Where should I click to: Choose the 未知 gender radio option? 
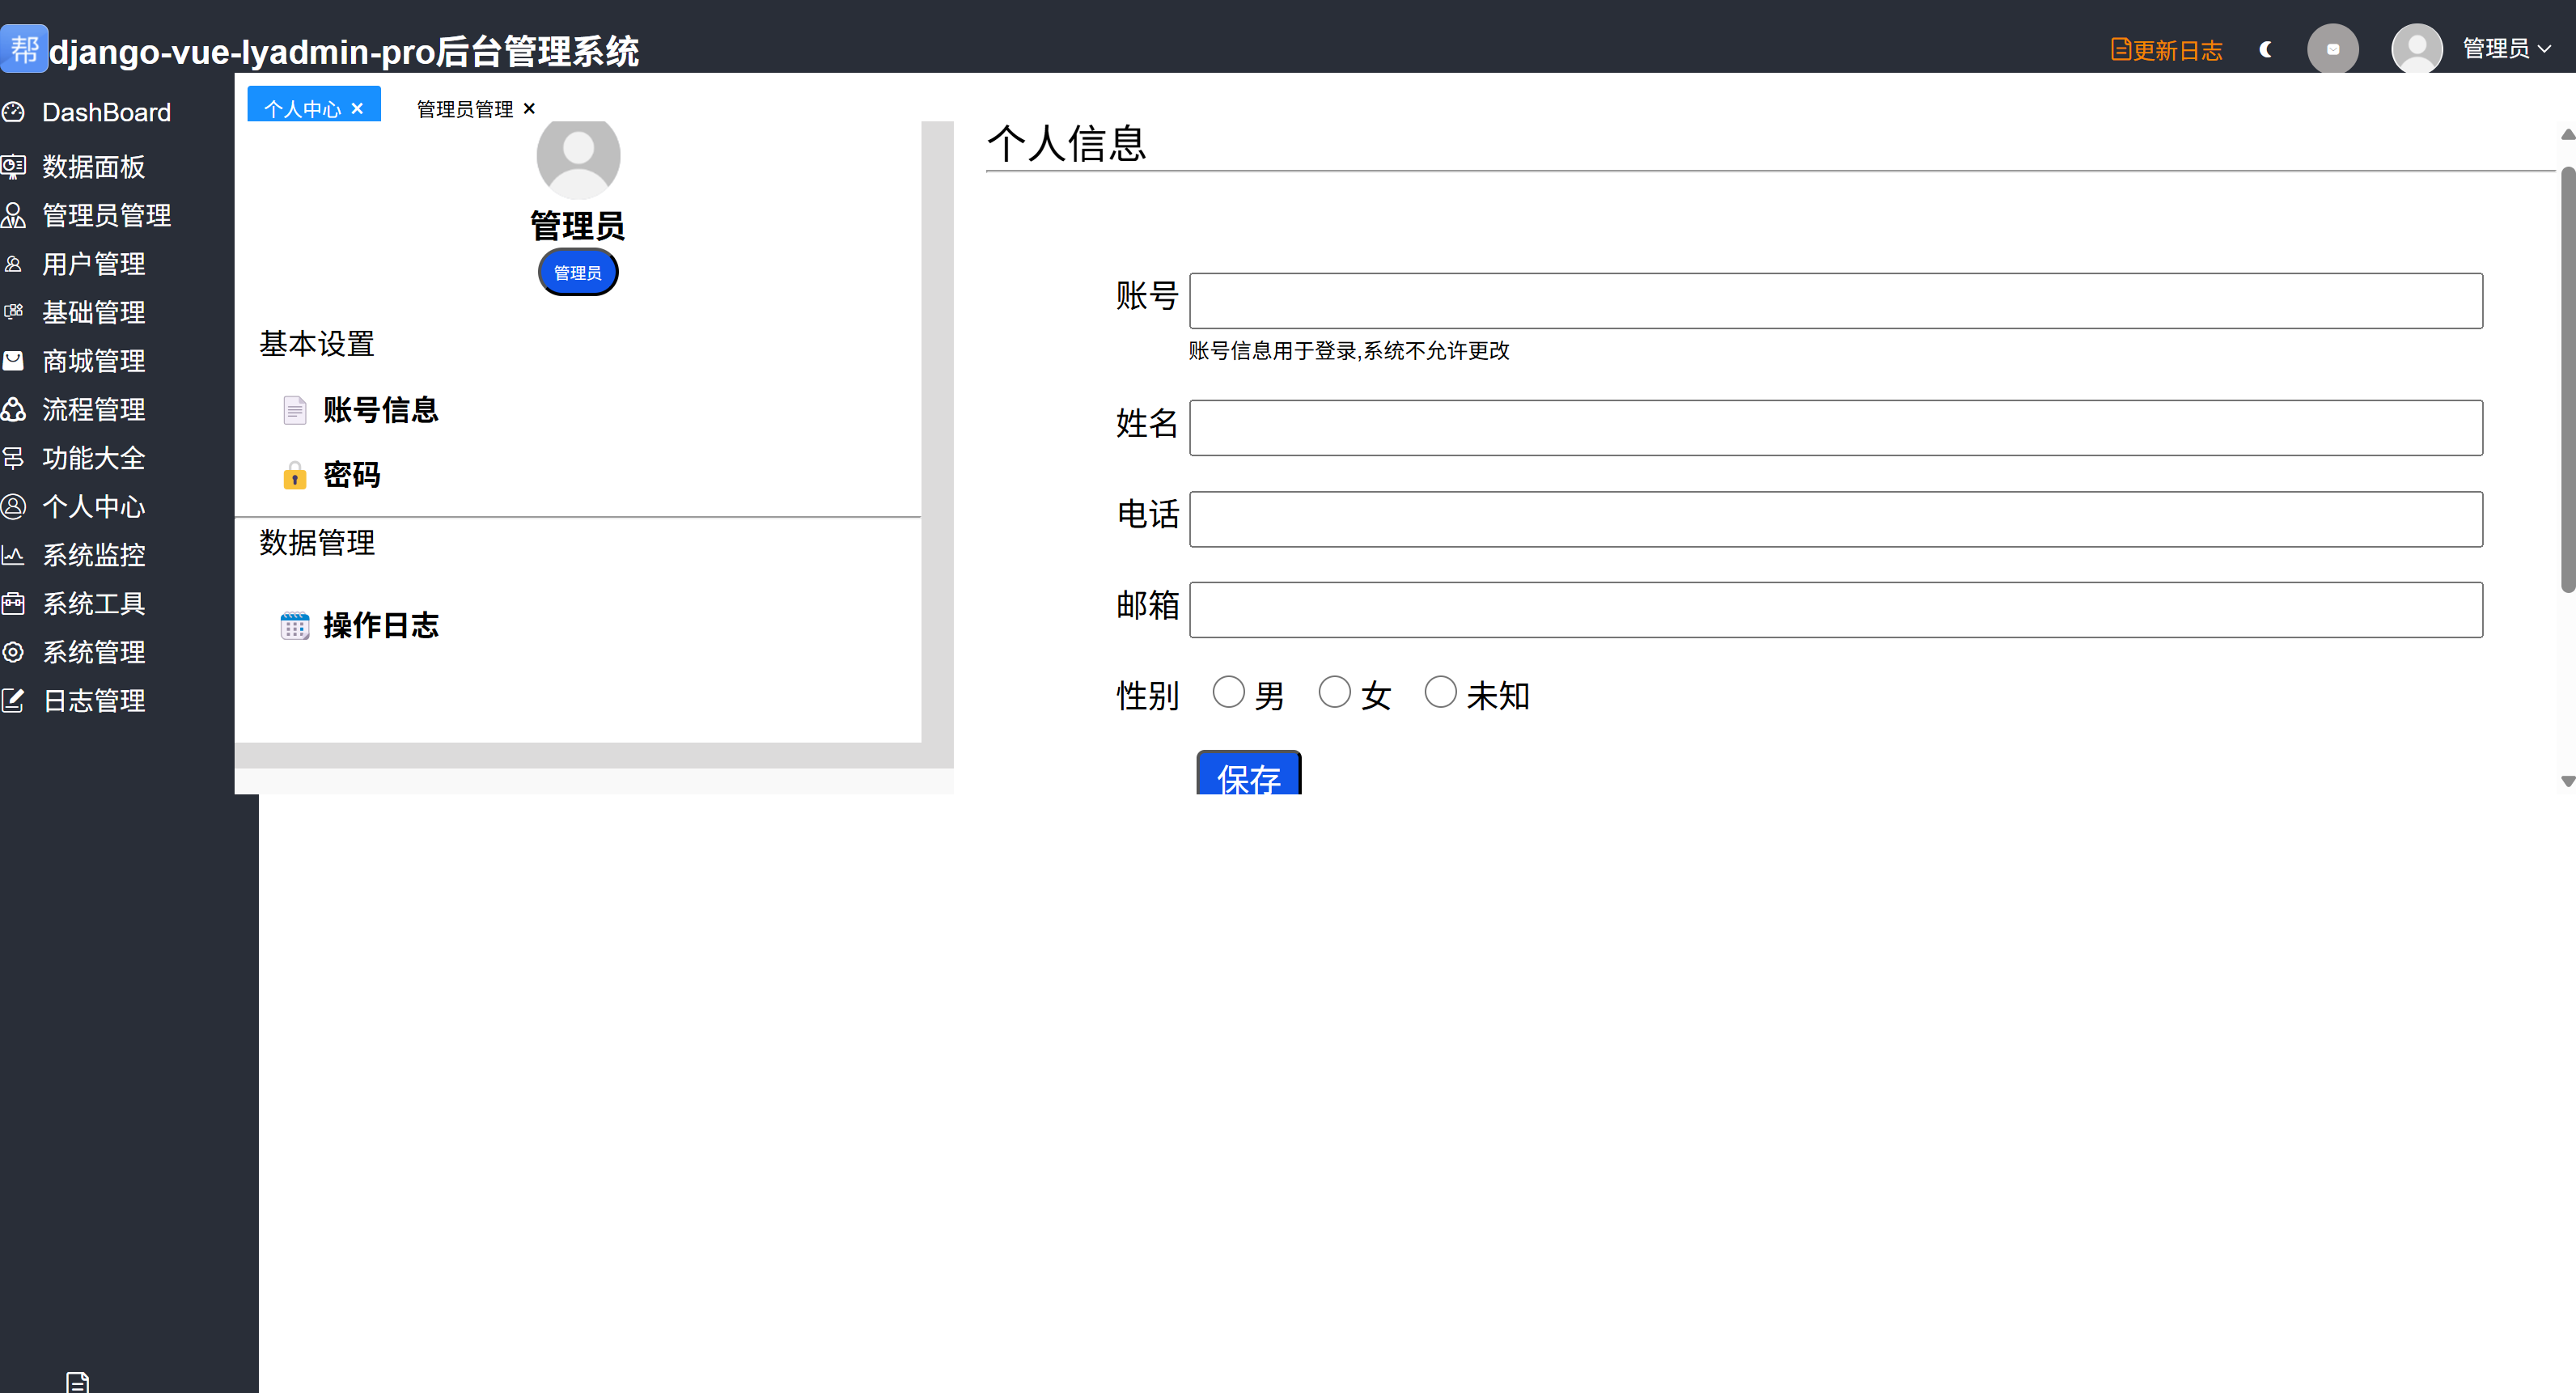coord(1440,692)
